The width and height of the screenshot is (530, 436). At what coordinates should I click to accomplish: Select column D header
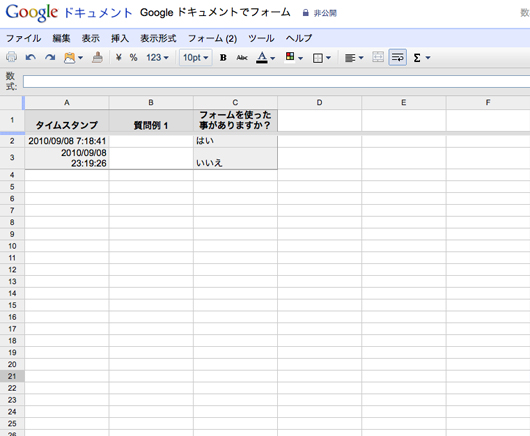(x=319, y=102)
